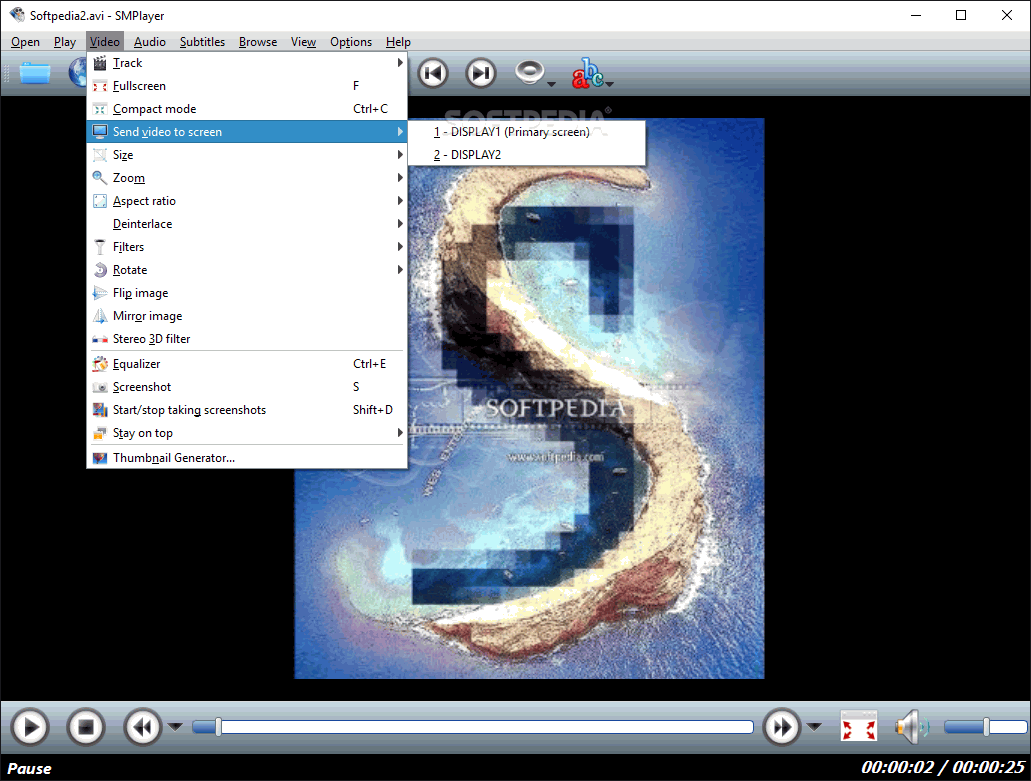Click the Stereo 3D filter glasses icon
1031x781 pixels.
tap(100, 339)
